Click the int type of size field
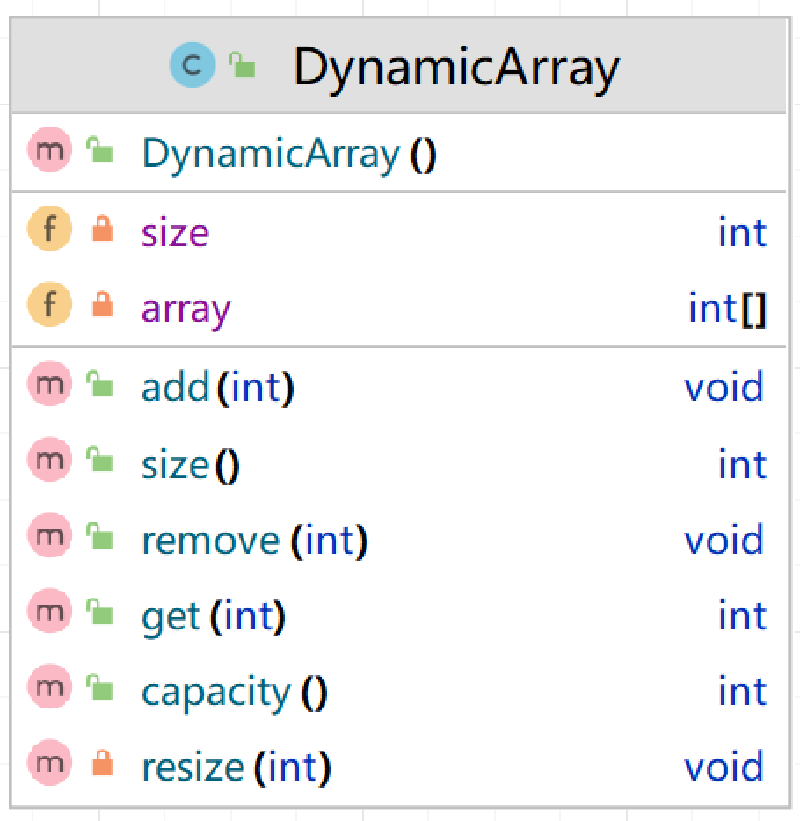This screenshot has height=821, width=800. (x=742, y=232)
